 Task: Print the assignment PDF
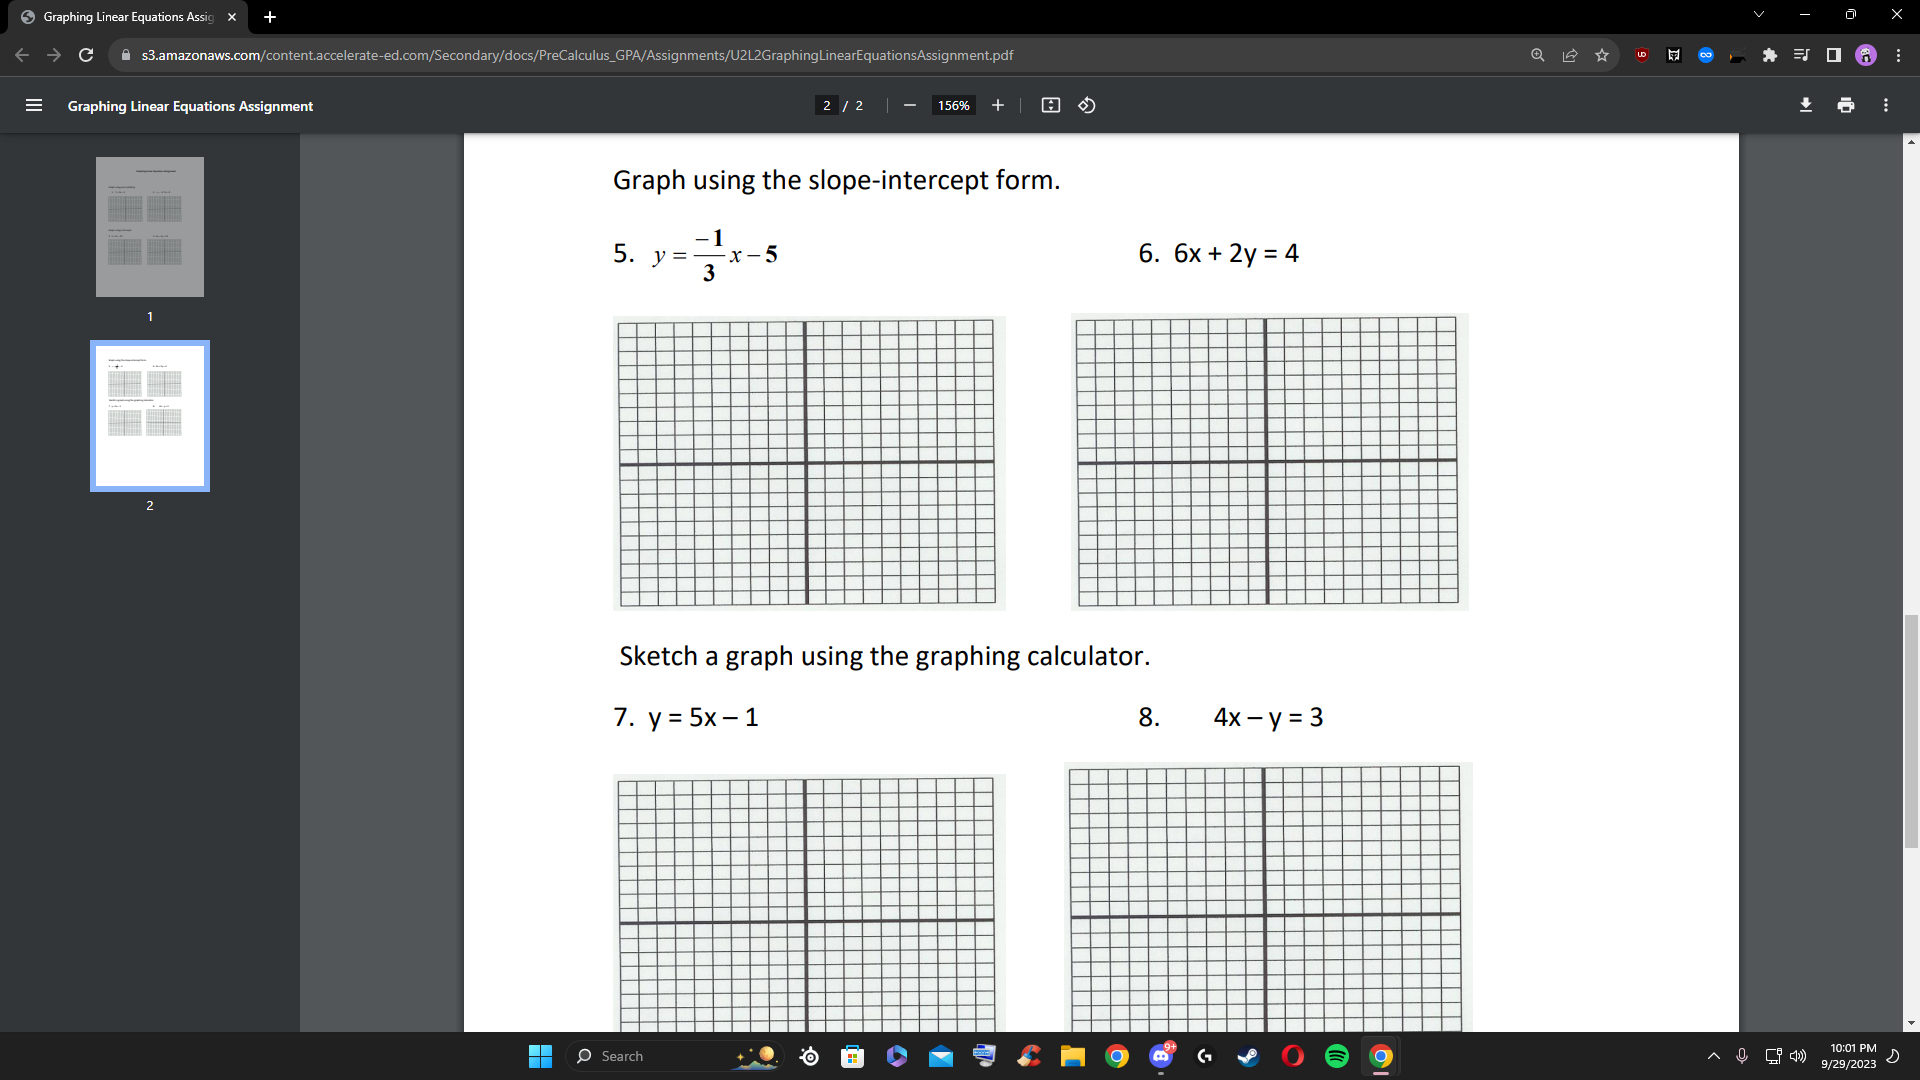click(x=1846, y=105)
